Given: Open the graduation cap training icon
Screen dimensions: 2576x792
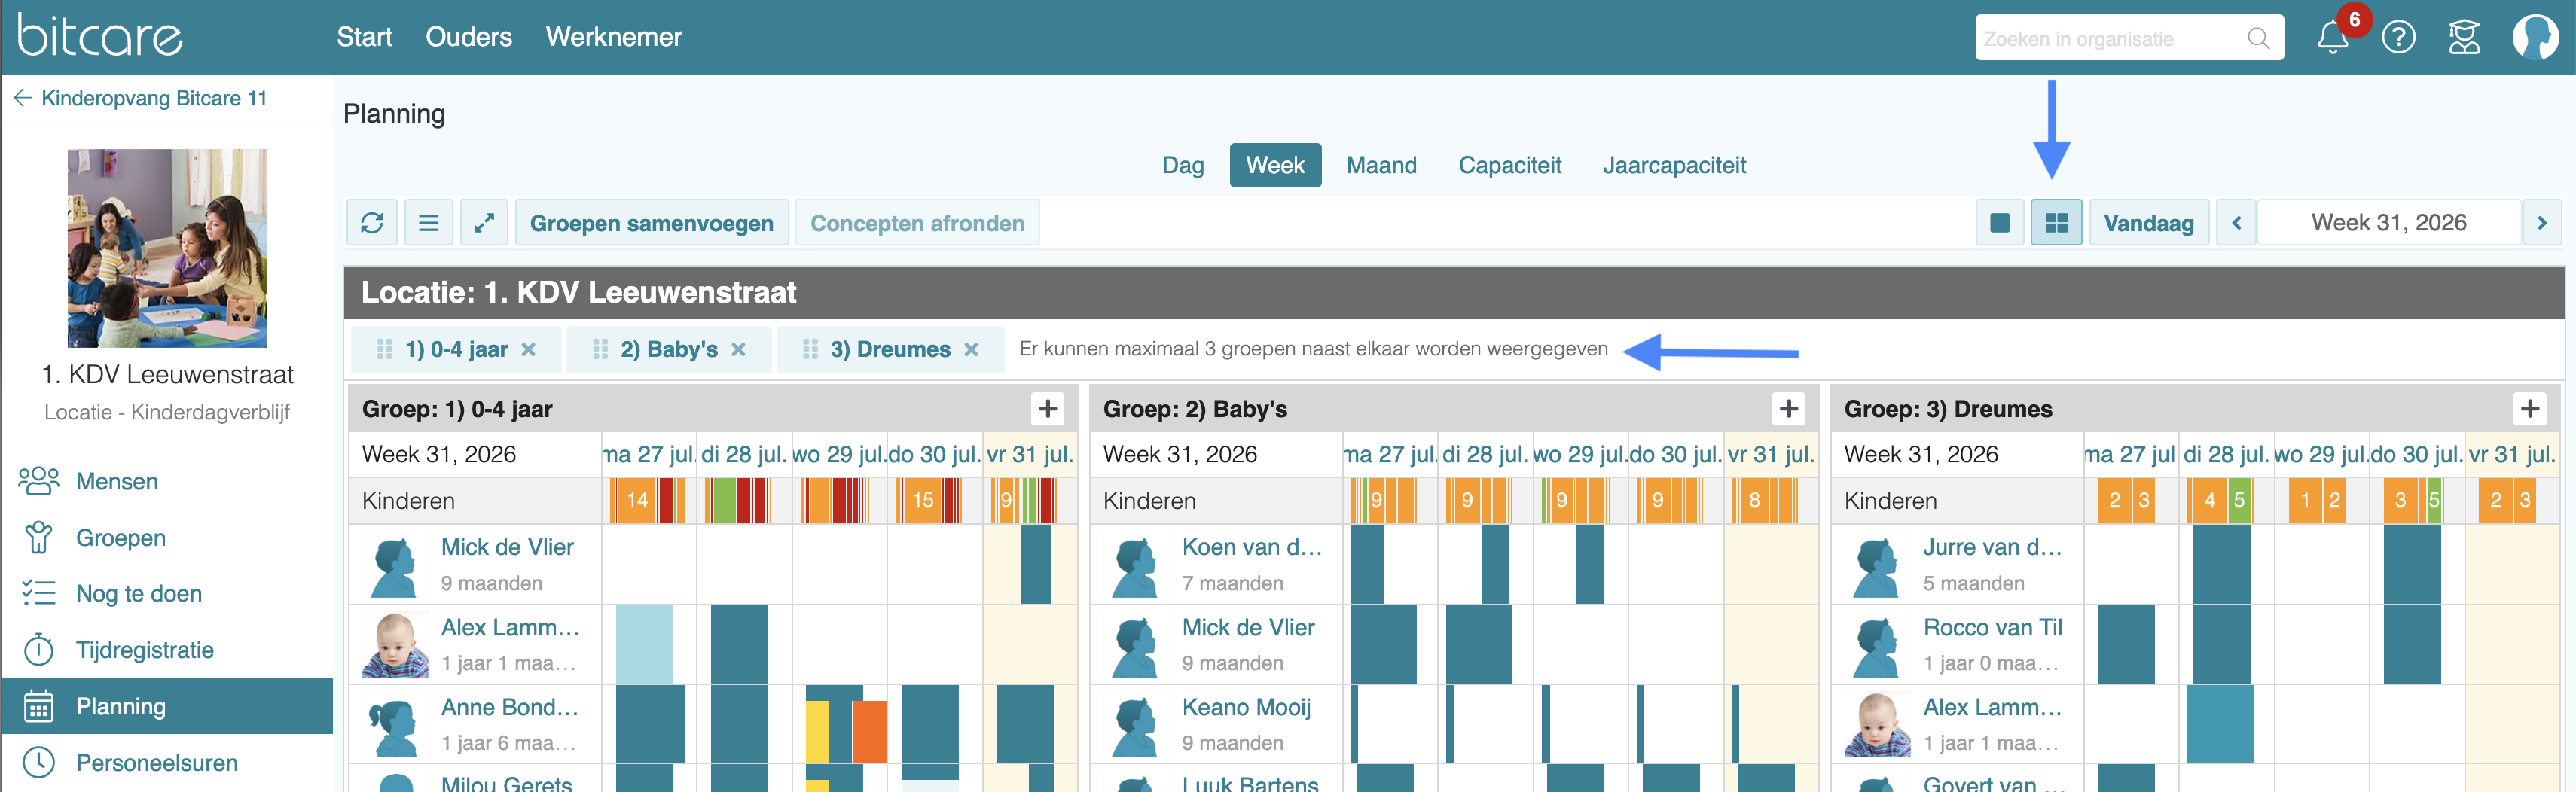Looking at the screenshot, I should click(x=2464, y=38).
